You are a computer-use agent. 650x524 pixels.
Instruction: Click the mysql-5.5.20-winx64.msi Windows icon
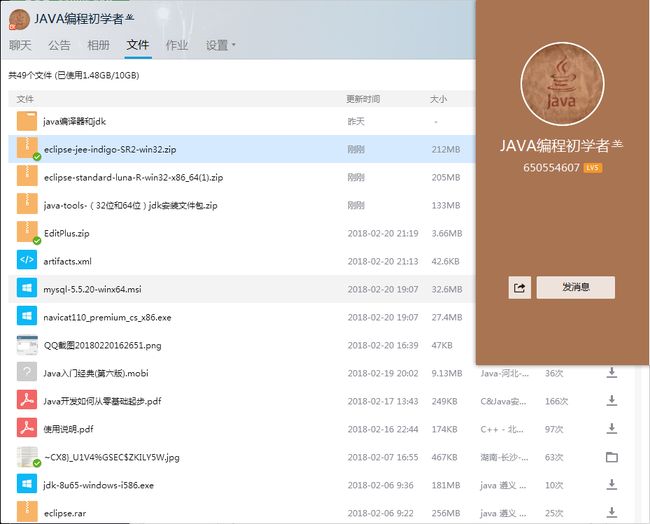(x=27, y=288)
